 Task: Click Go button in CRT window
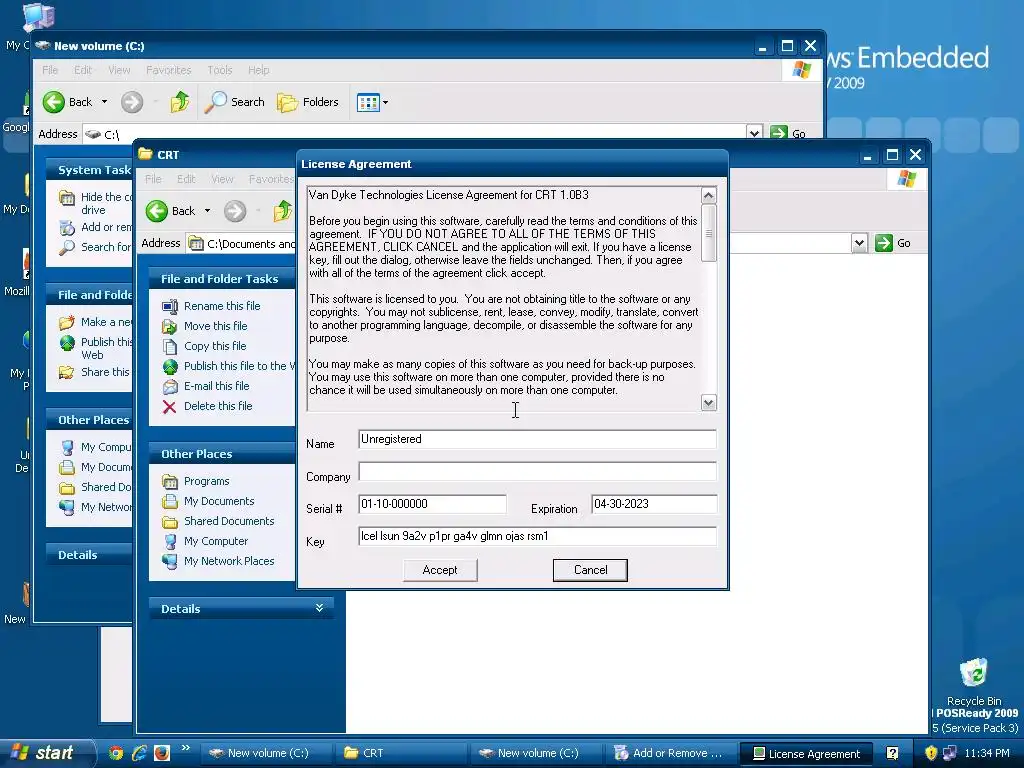[893, 243]
